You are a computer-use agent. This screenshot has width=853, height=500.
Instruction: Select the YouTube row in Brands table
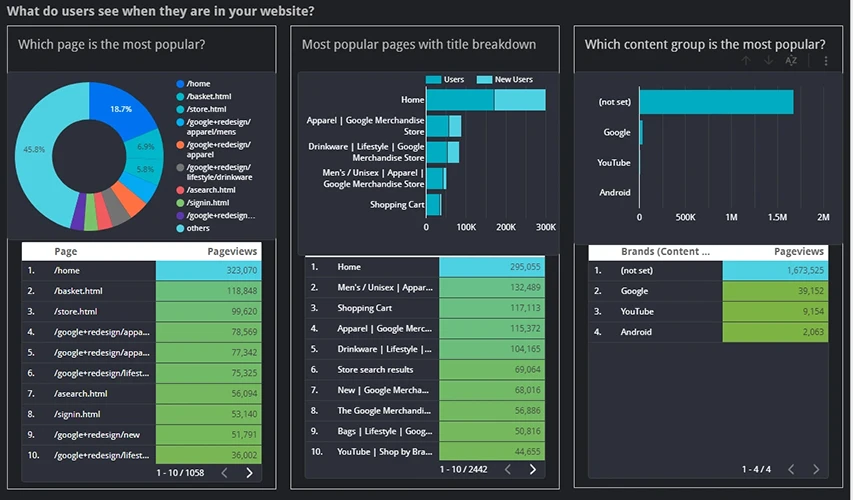click(x=708, y=312)
